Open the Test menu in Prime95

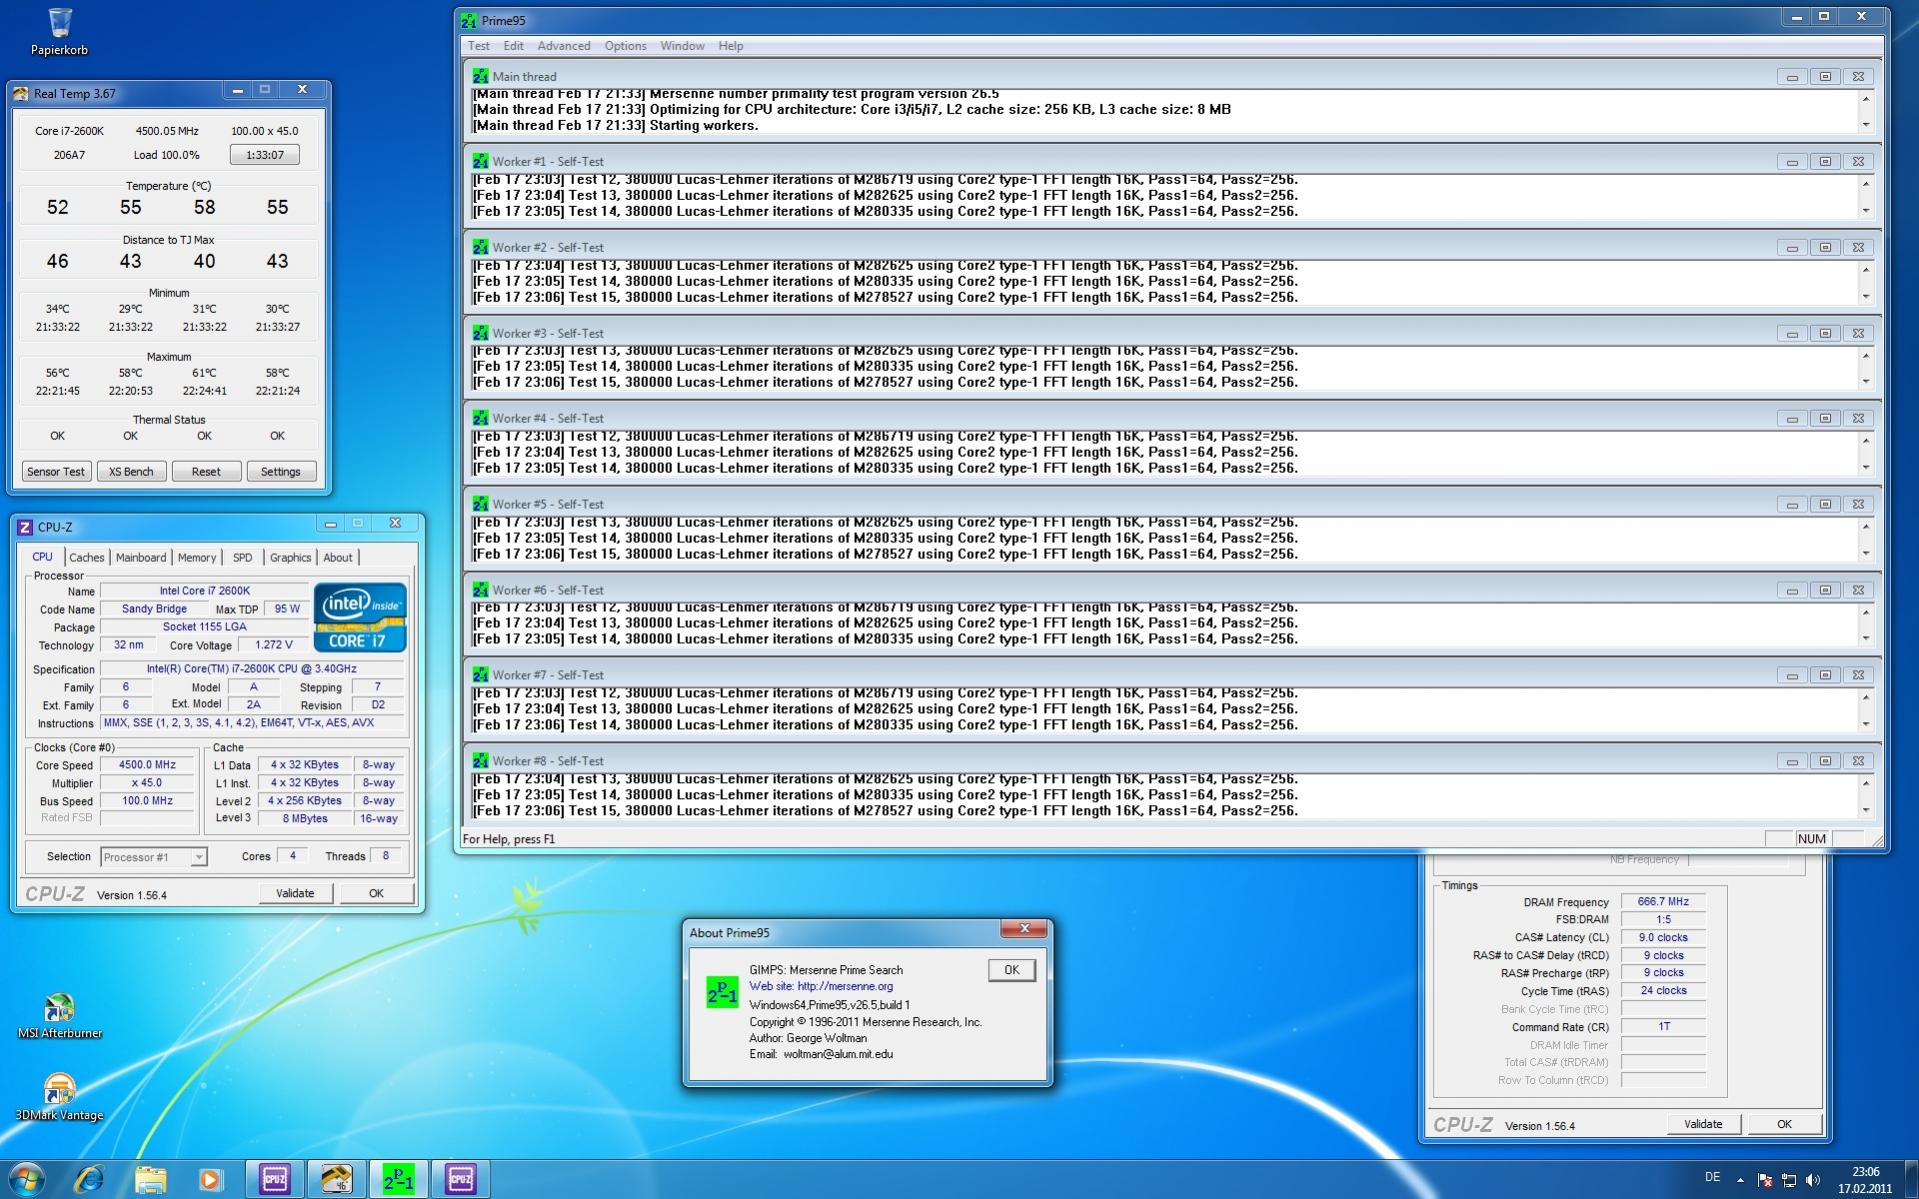479,46
